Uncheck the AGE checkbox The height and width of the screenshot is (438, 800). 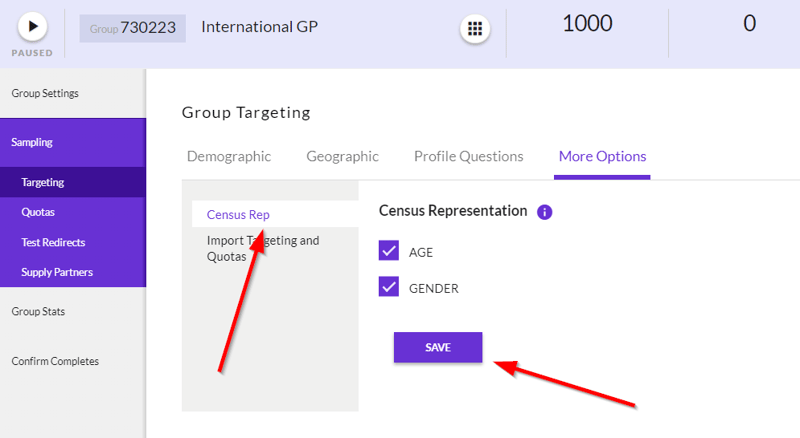pyautogui.click(x=389, y=251)
